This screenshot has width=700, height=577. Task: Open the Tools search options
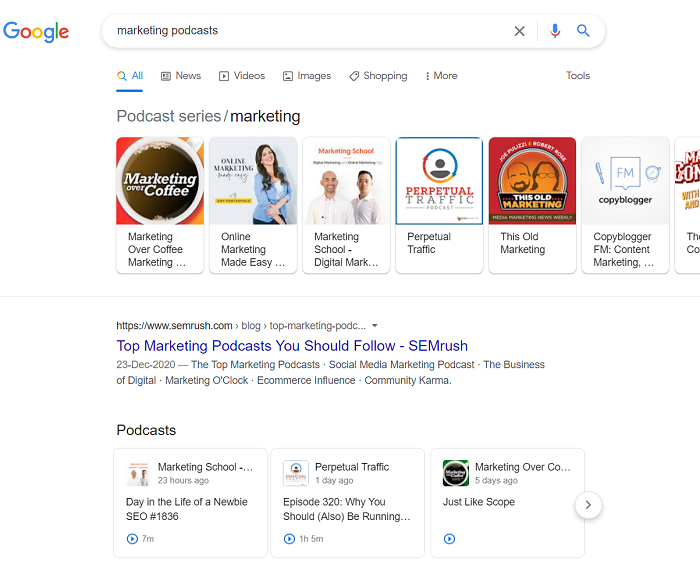tap(578, 76)
